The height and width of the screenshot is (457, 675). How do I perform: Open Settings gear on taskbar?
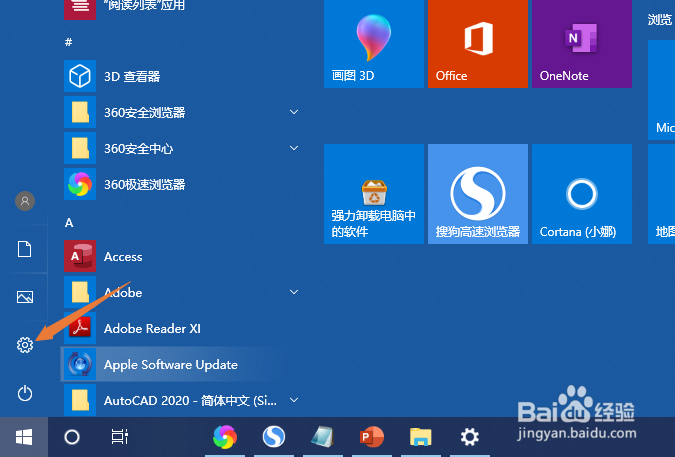(470, 437)
